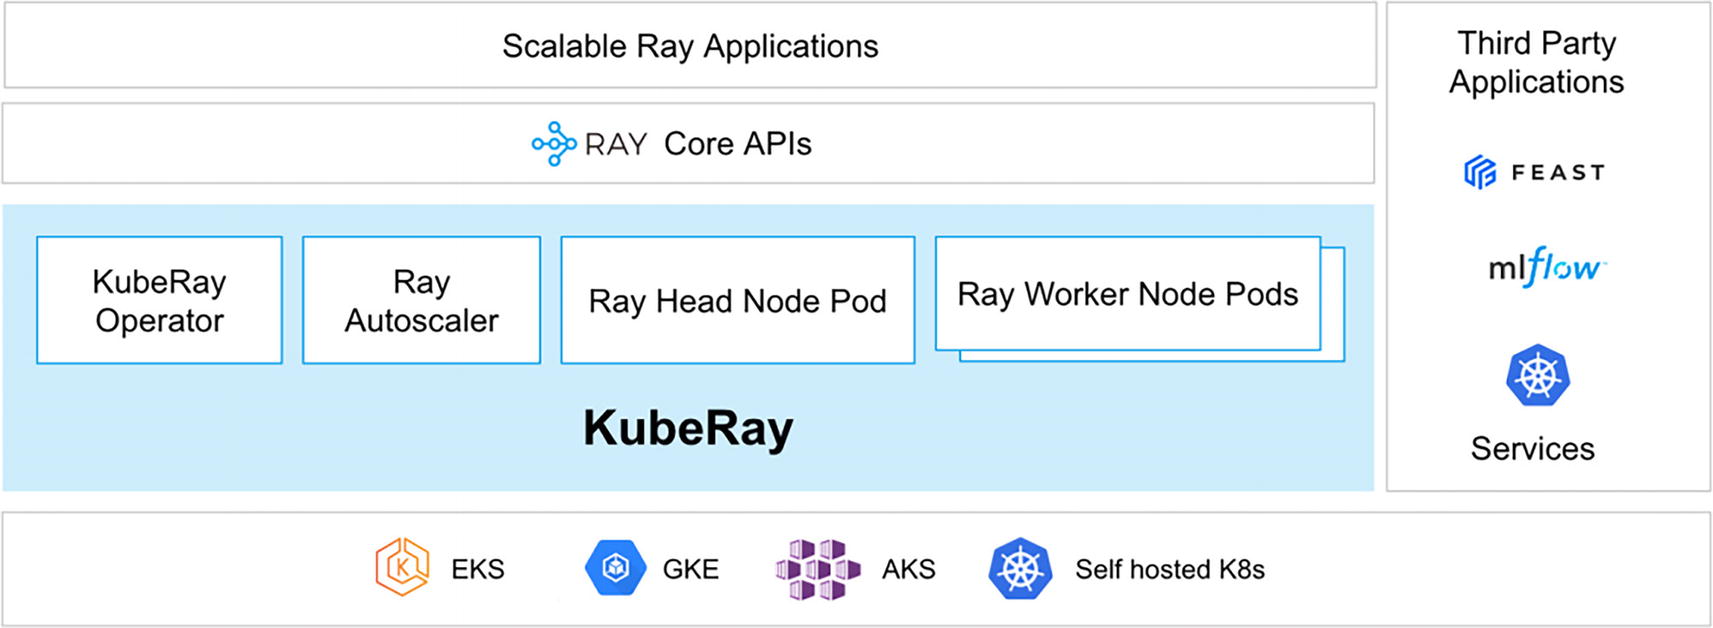Click the 'RAY' wordmark text
The width and height of the screenshot is (1713, 628).
point(616,145)
